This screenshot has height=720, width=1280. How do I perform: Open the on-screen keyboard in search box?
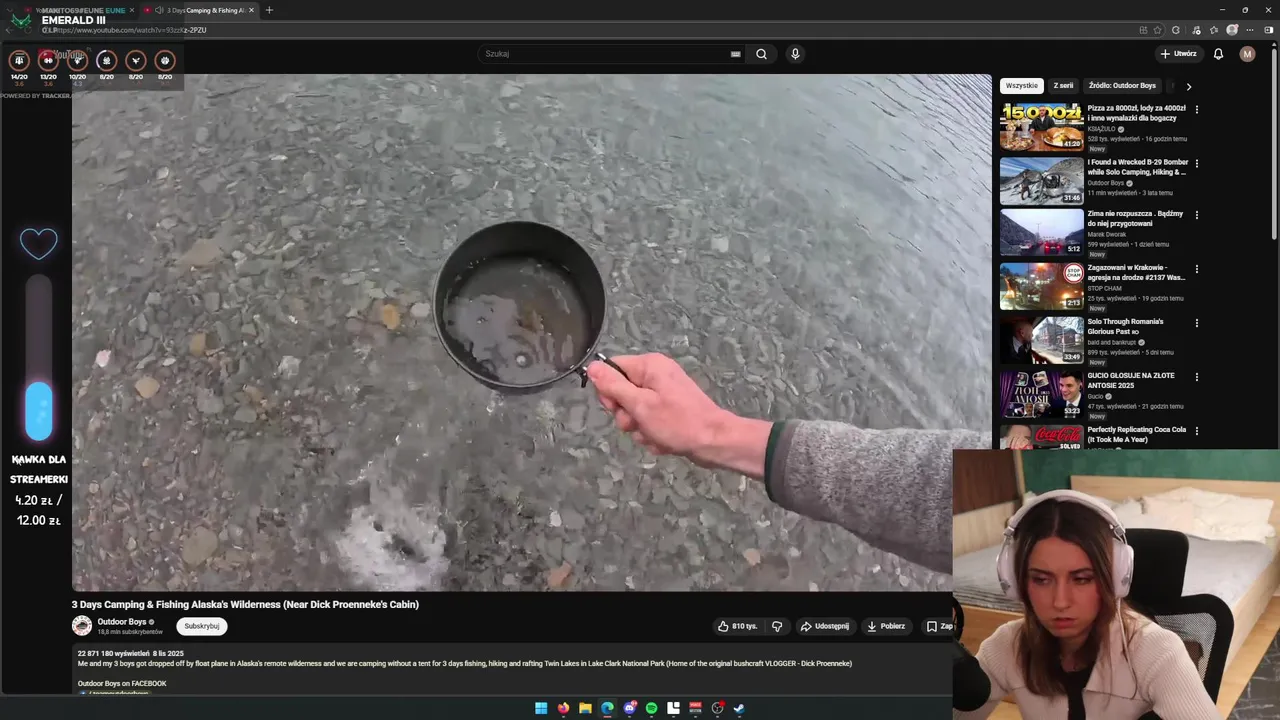736,54
